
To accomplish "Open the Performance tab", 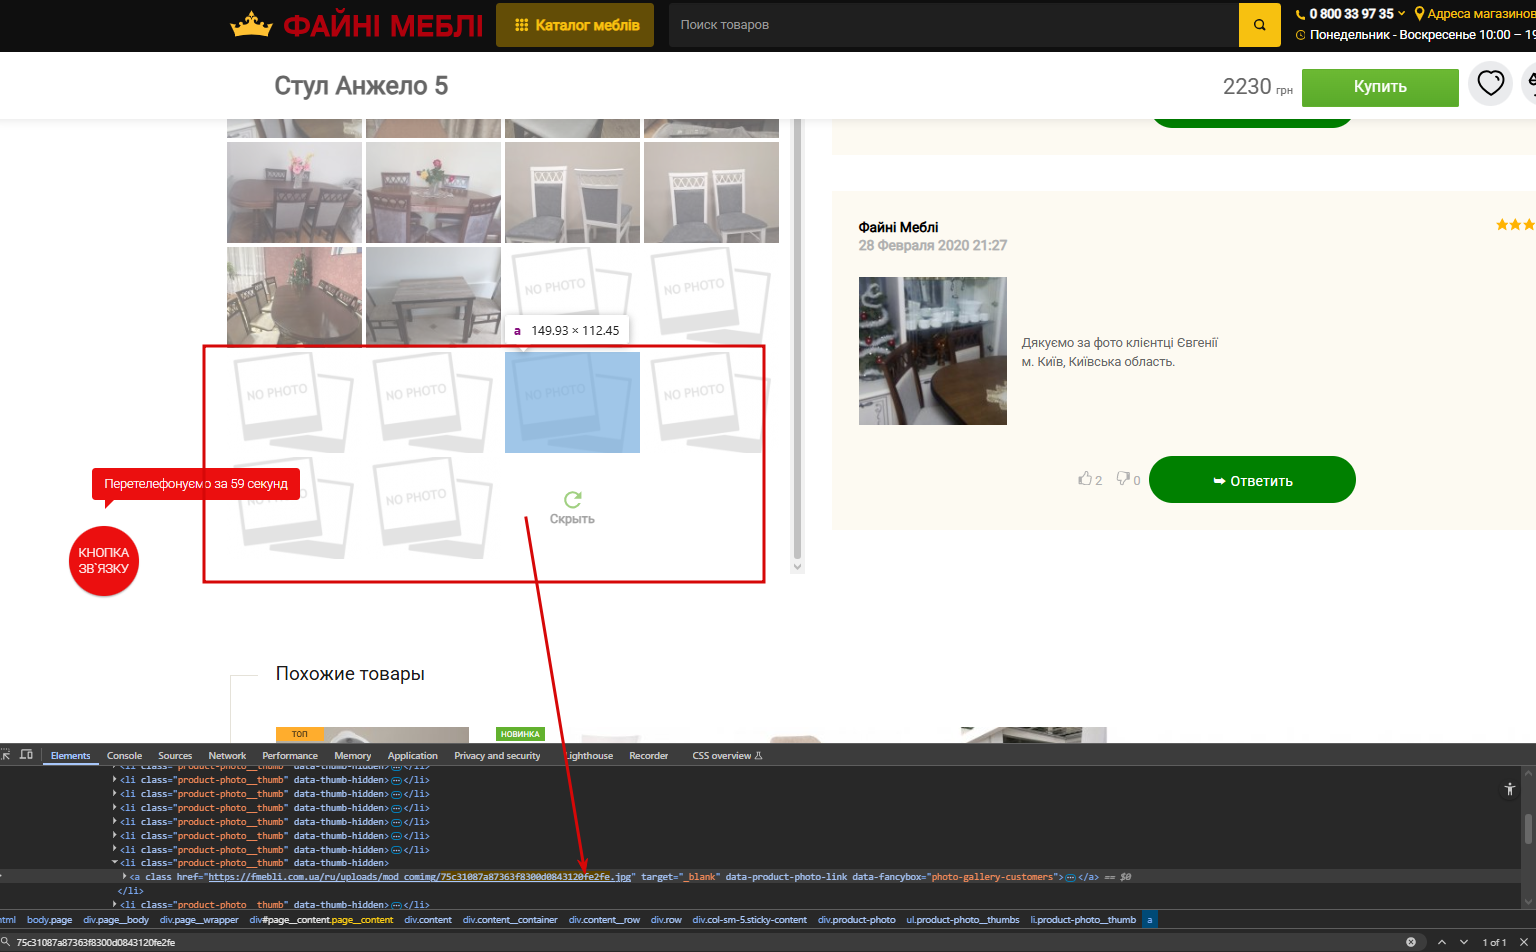I will tap(290, 756).
